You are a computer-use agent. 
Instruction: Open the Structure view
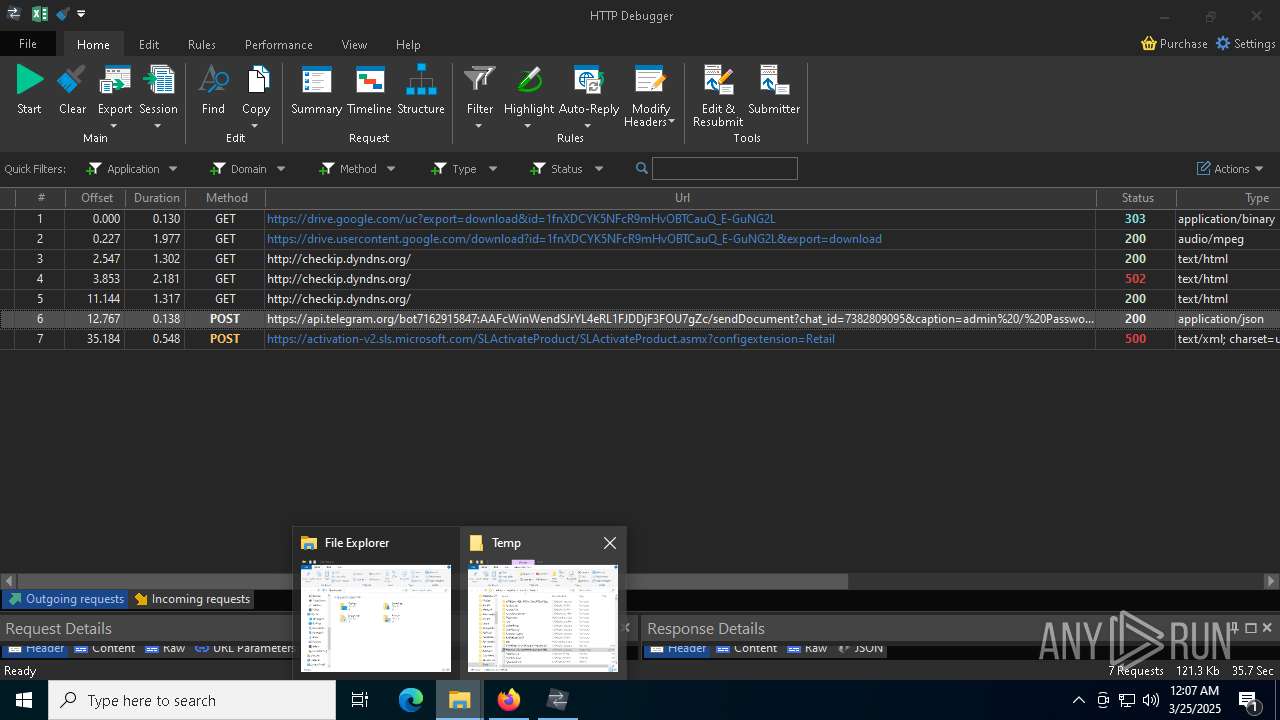(421, 80)
